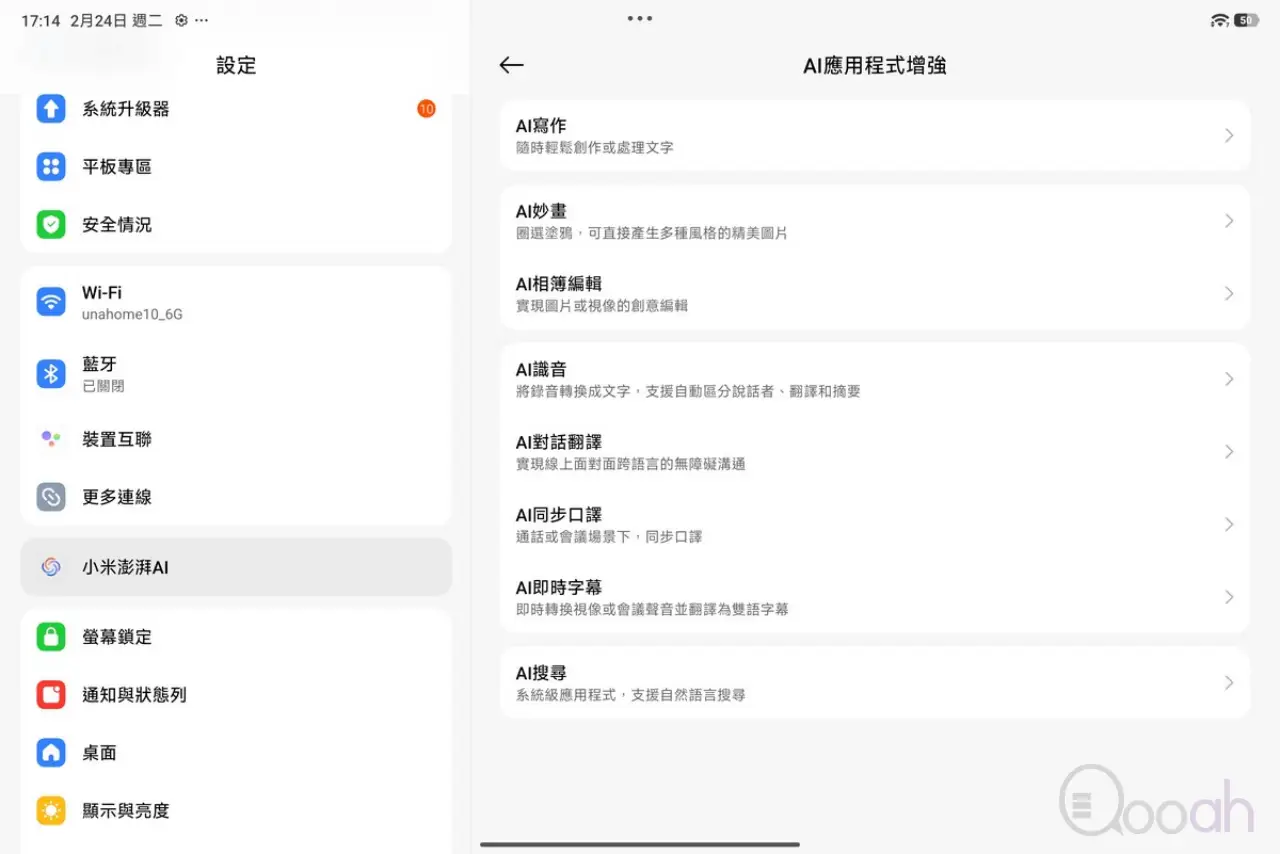This screenshot has height=854, width=1280.
Task: Tap the red 通知與狀態列 icon
Action: tap(51, 695)
